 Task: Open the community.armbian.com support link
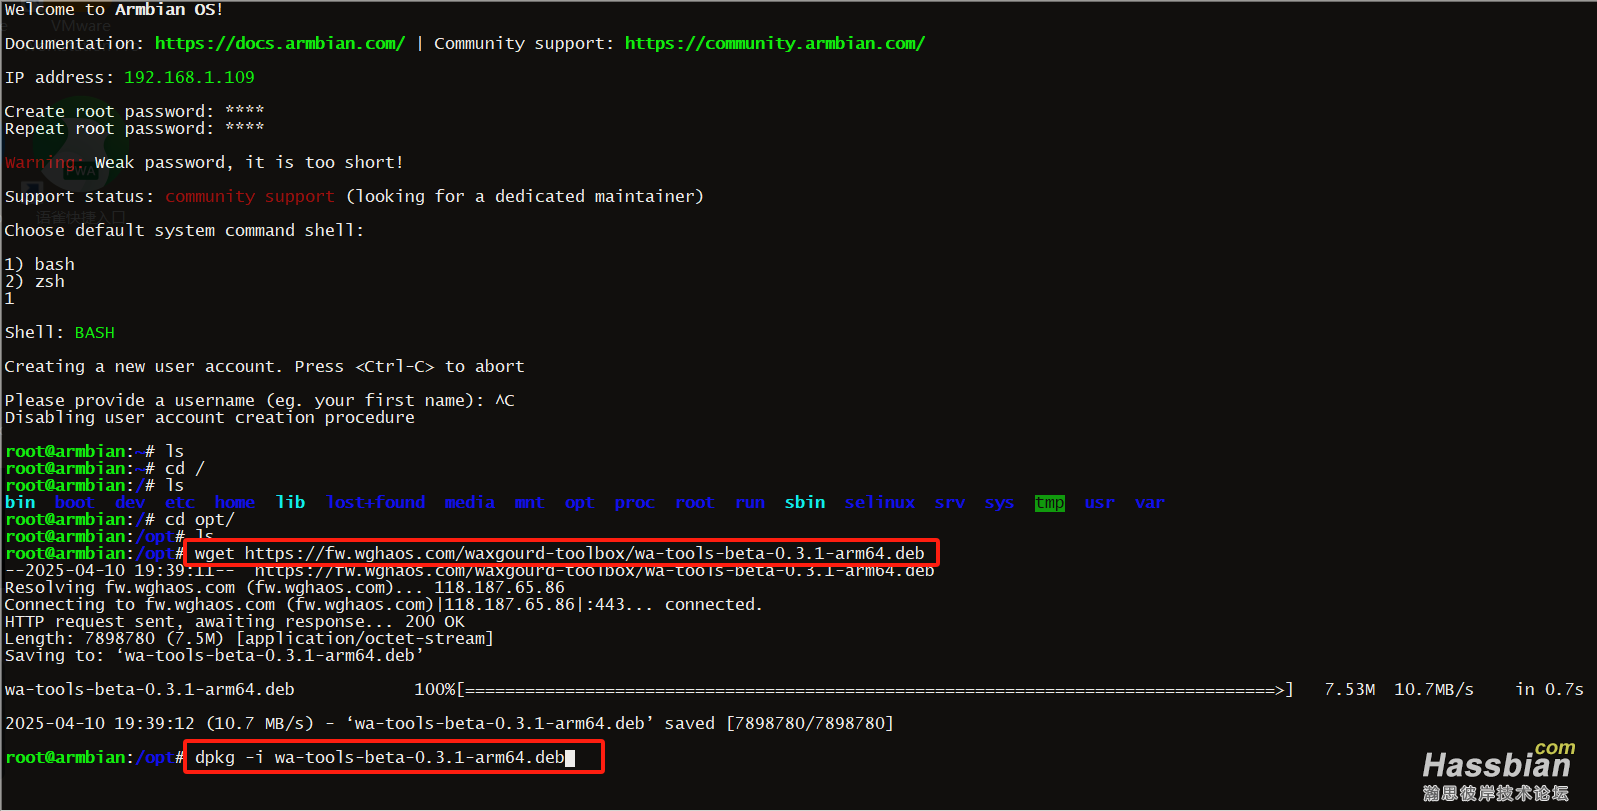[775, 43]
